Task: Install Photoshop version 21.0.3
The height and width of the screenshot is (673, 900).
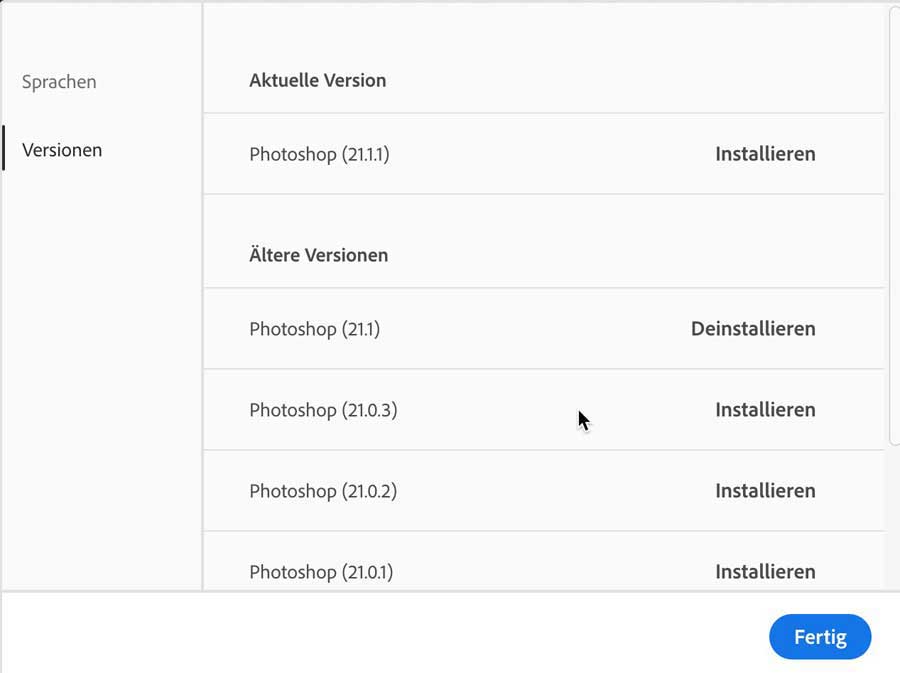Action: point(765,410)
